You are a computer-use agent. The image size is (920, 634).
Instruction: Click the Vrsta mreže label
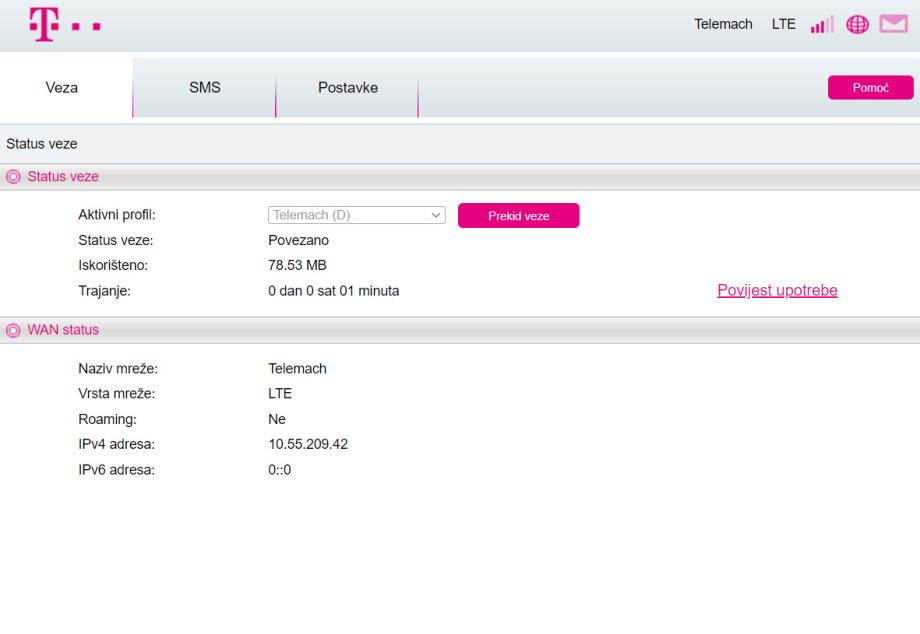tap(116, 394)
